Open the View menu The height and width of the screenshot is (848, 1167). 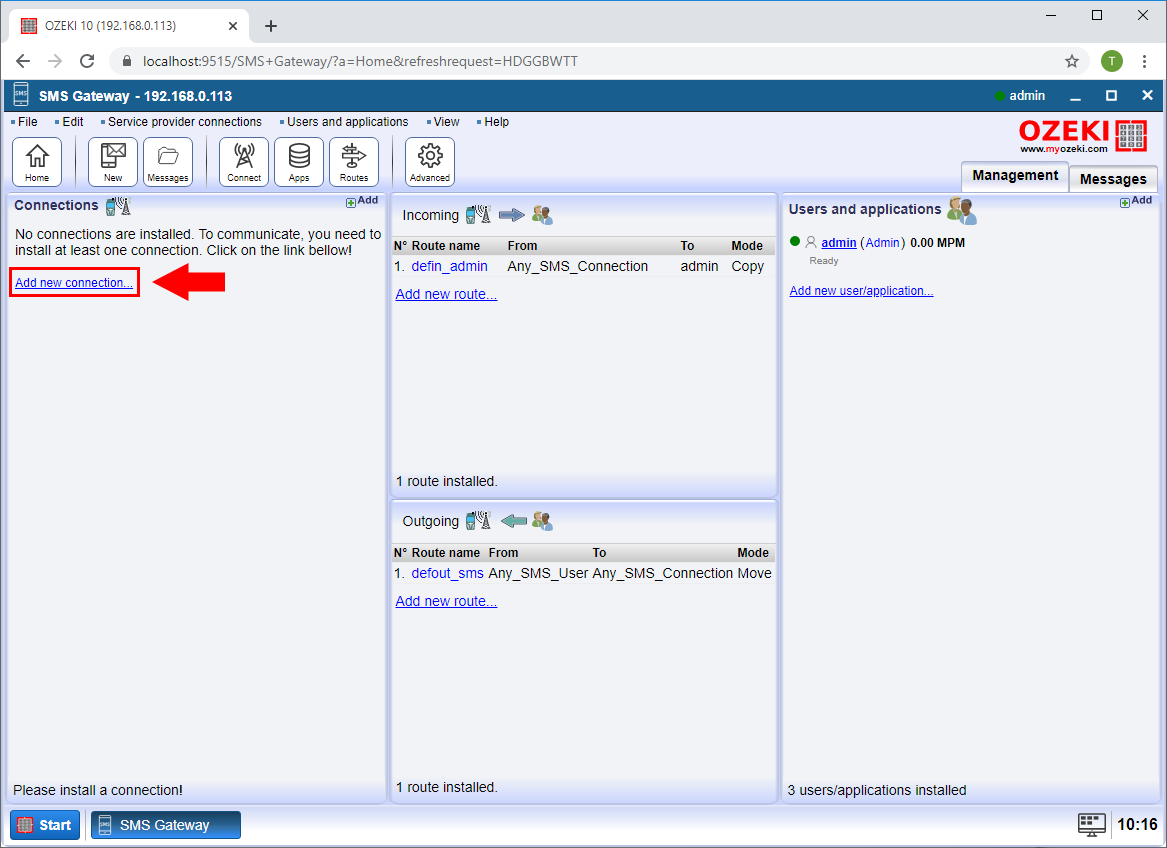[446, 122]
